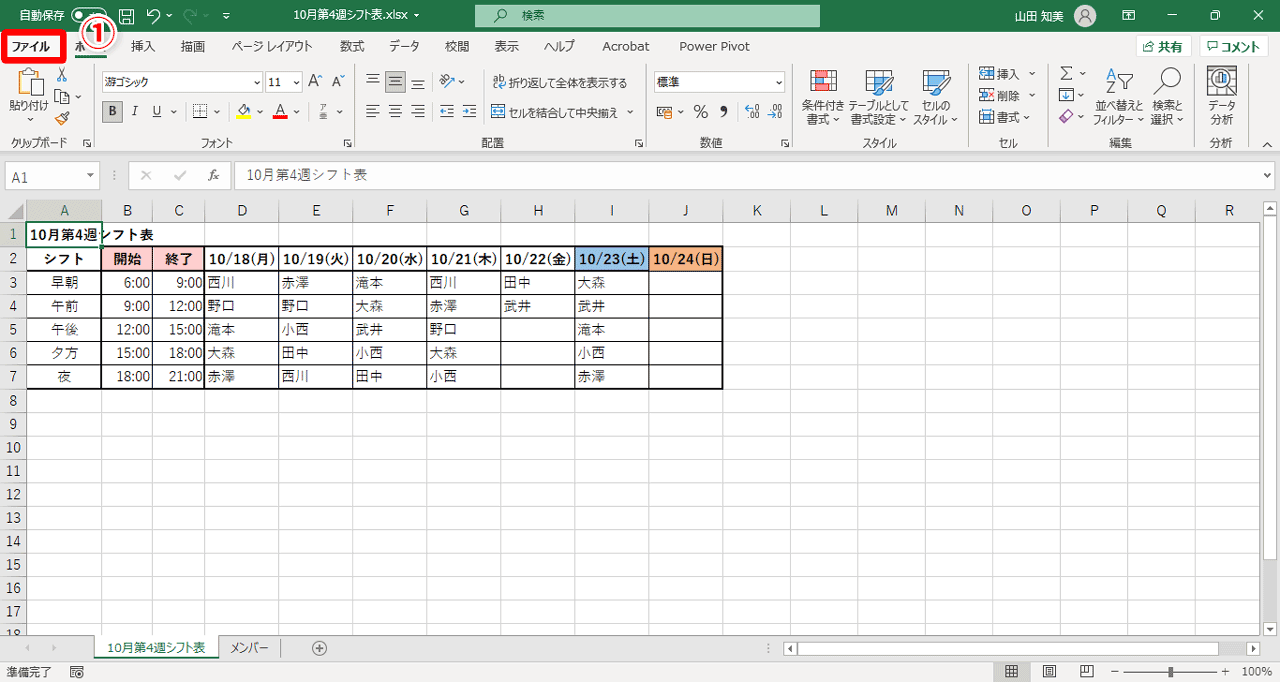Click the comma style icon
Screen dimensions: 1280x682
tap(723, 111)
